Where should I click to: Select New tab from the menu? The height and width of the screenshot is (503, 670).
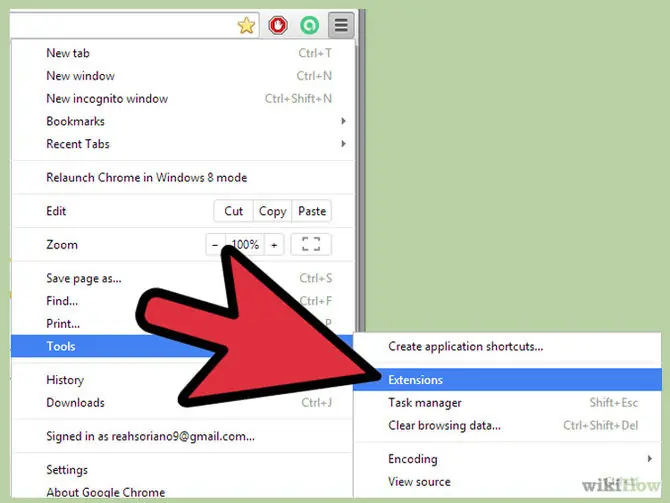[183, 53]
